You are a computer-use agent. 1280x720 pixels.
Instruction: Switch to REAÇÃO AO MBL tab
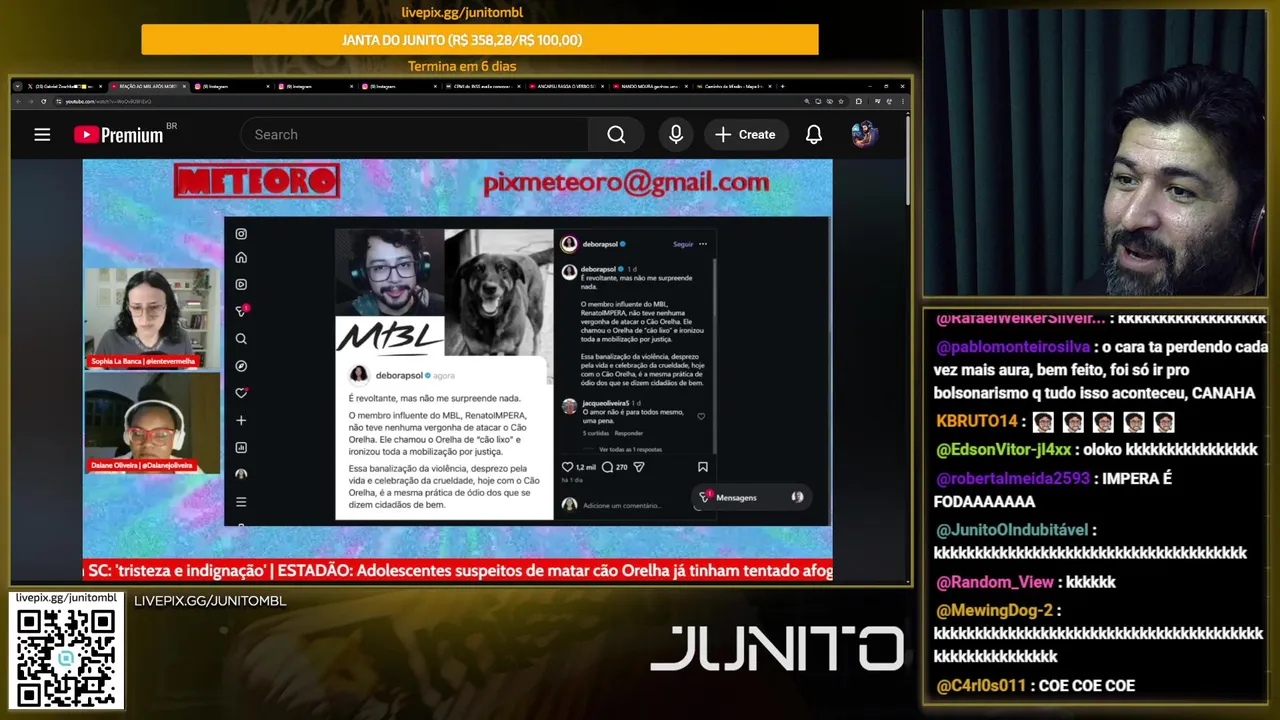pyautogui.click(x=147, y=86)
